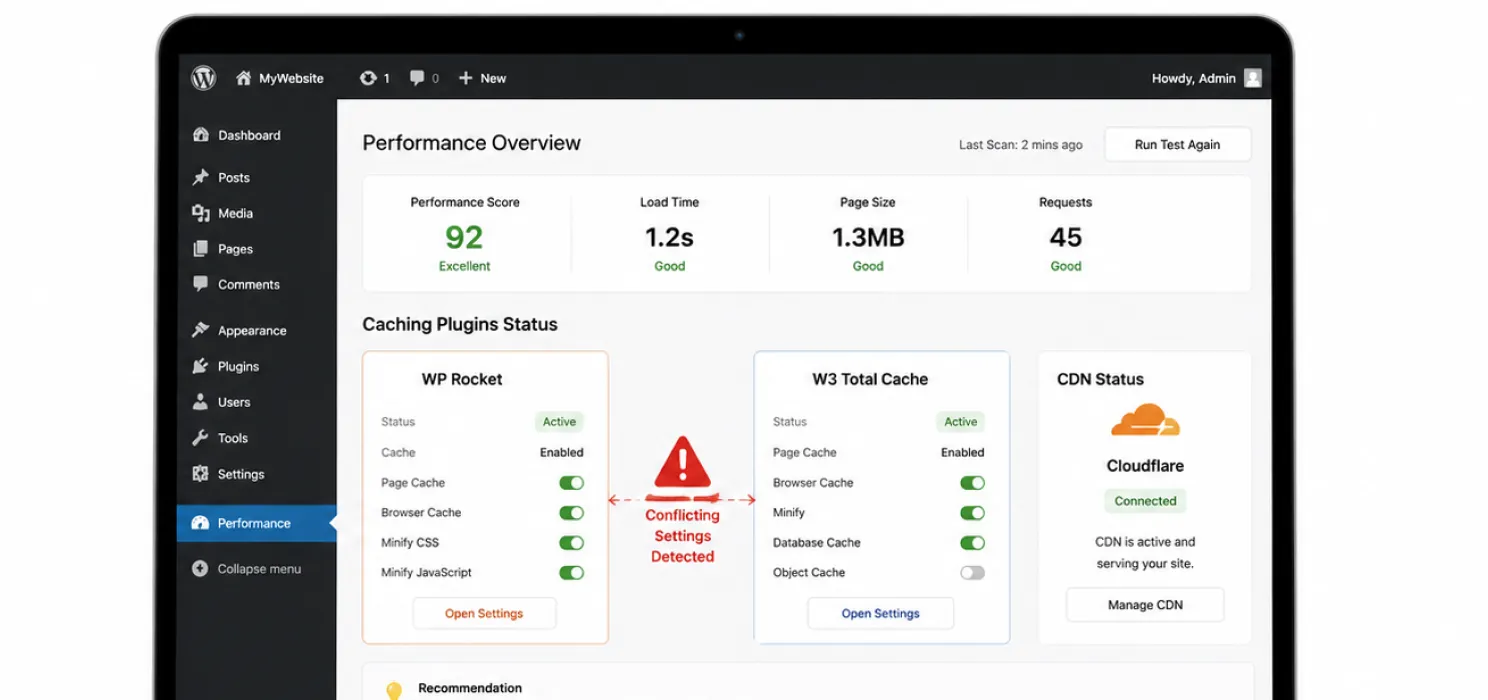Open the admin user avatar

(1252, 78)
